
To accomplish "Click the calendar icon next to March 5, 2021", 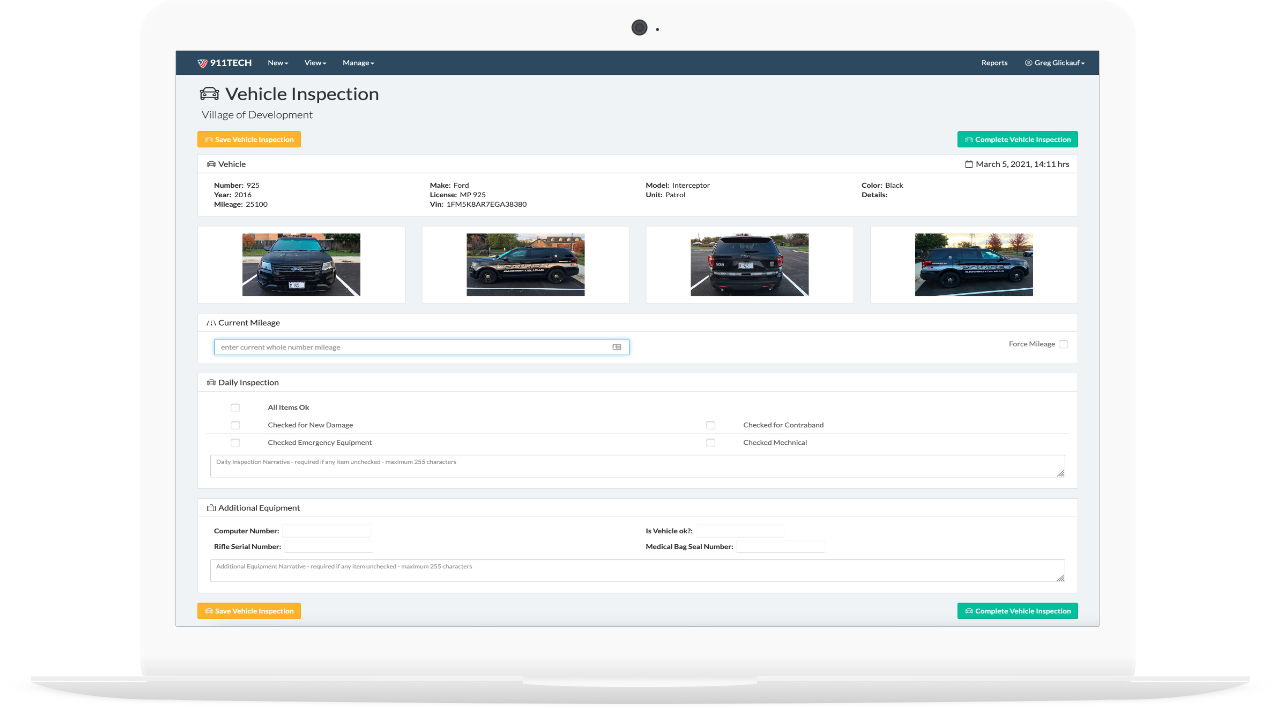I will tap(968, 164).
